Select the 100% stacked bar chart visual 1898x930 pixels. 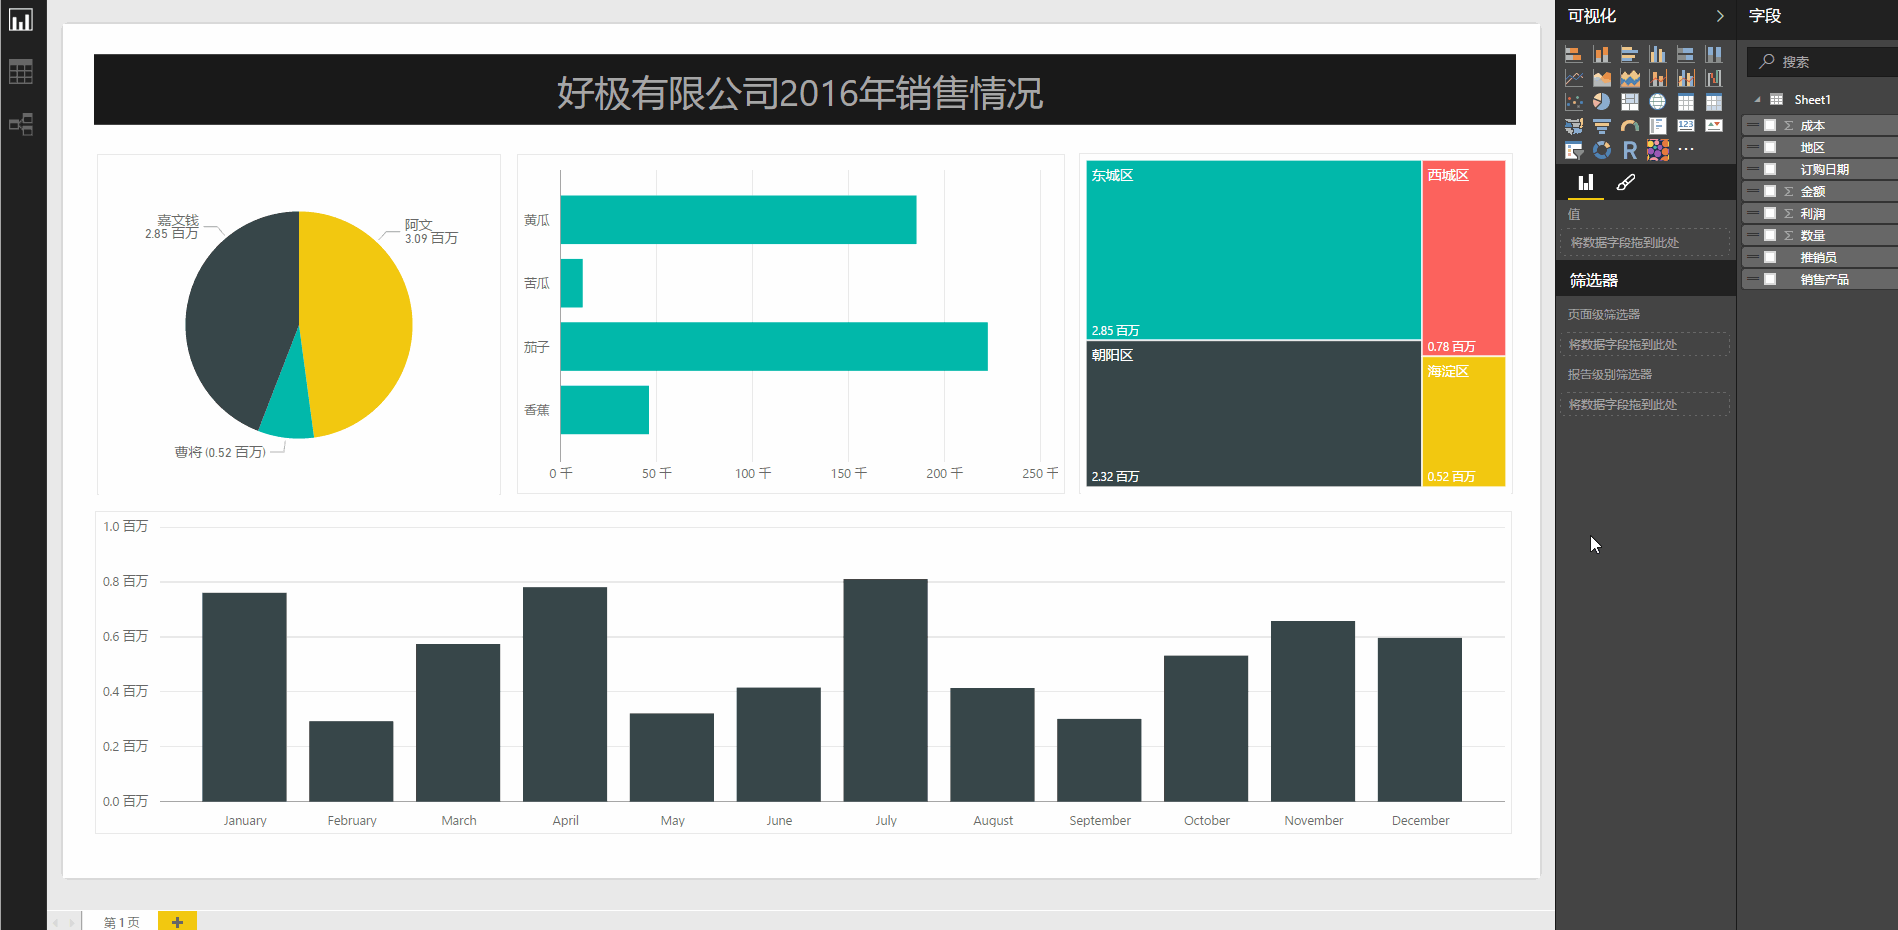coord(1685,54)
